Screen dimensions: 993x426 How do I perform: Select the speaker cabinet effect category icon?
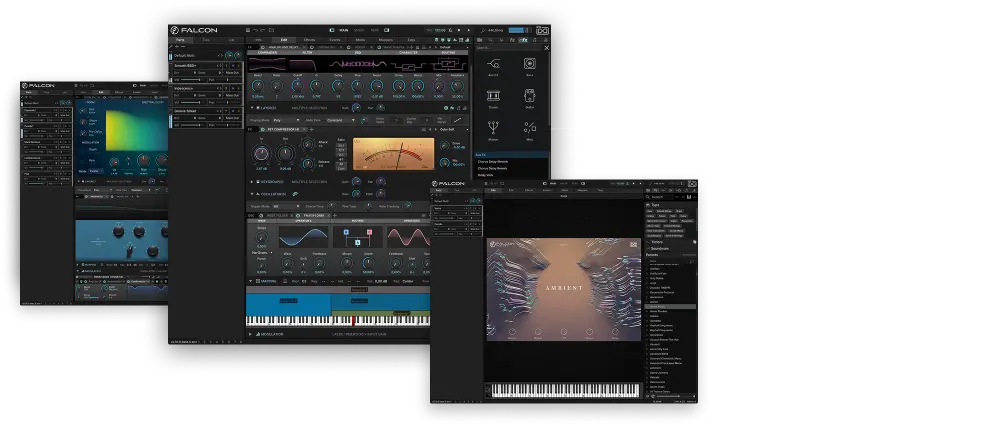pyautogui.click(x=530, y=63)
